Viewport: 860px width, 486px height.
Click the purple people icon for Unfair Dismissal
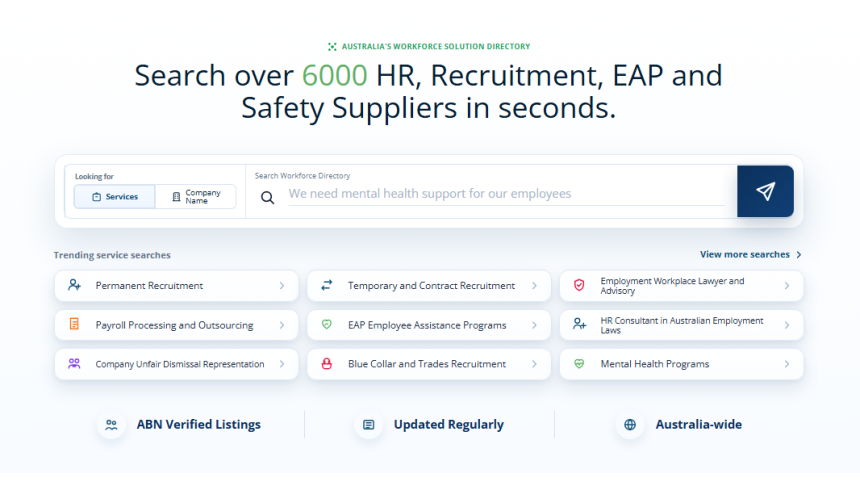click(x=74, y=363)
